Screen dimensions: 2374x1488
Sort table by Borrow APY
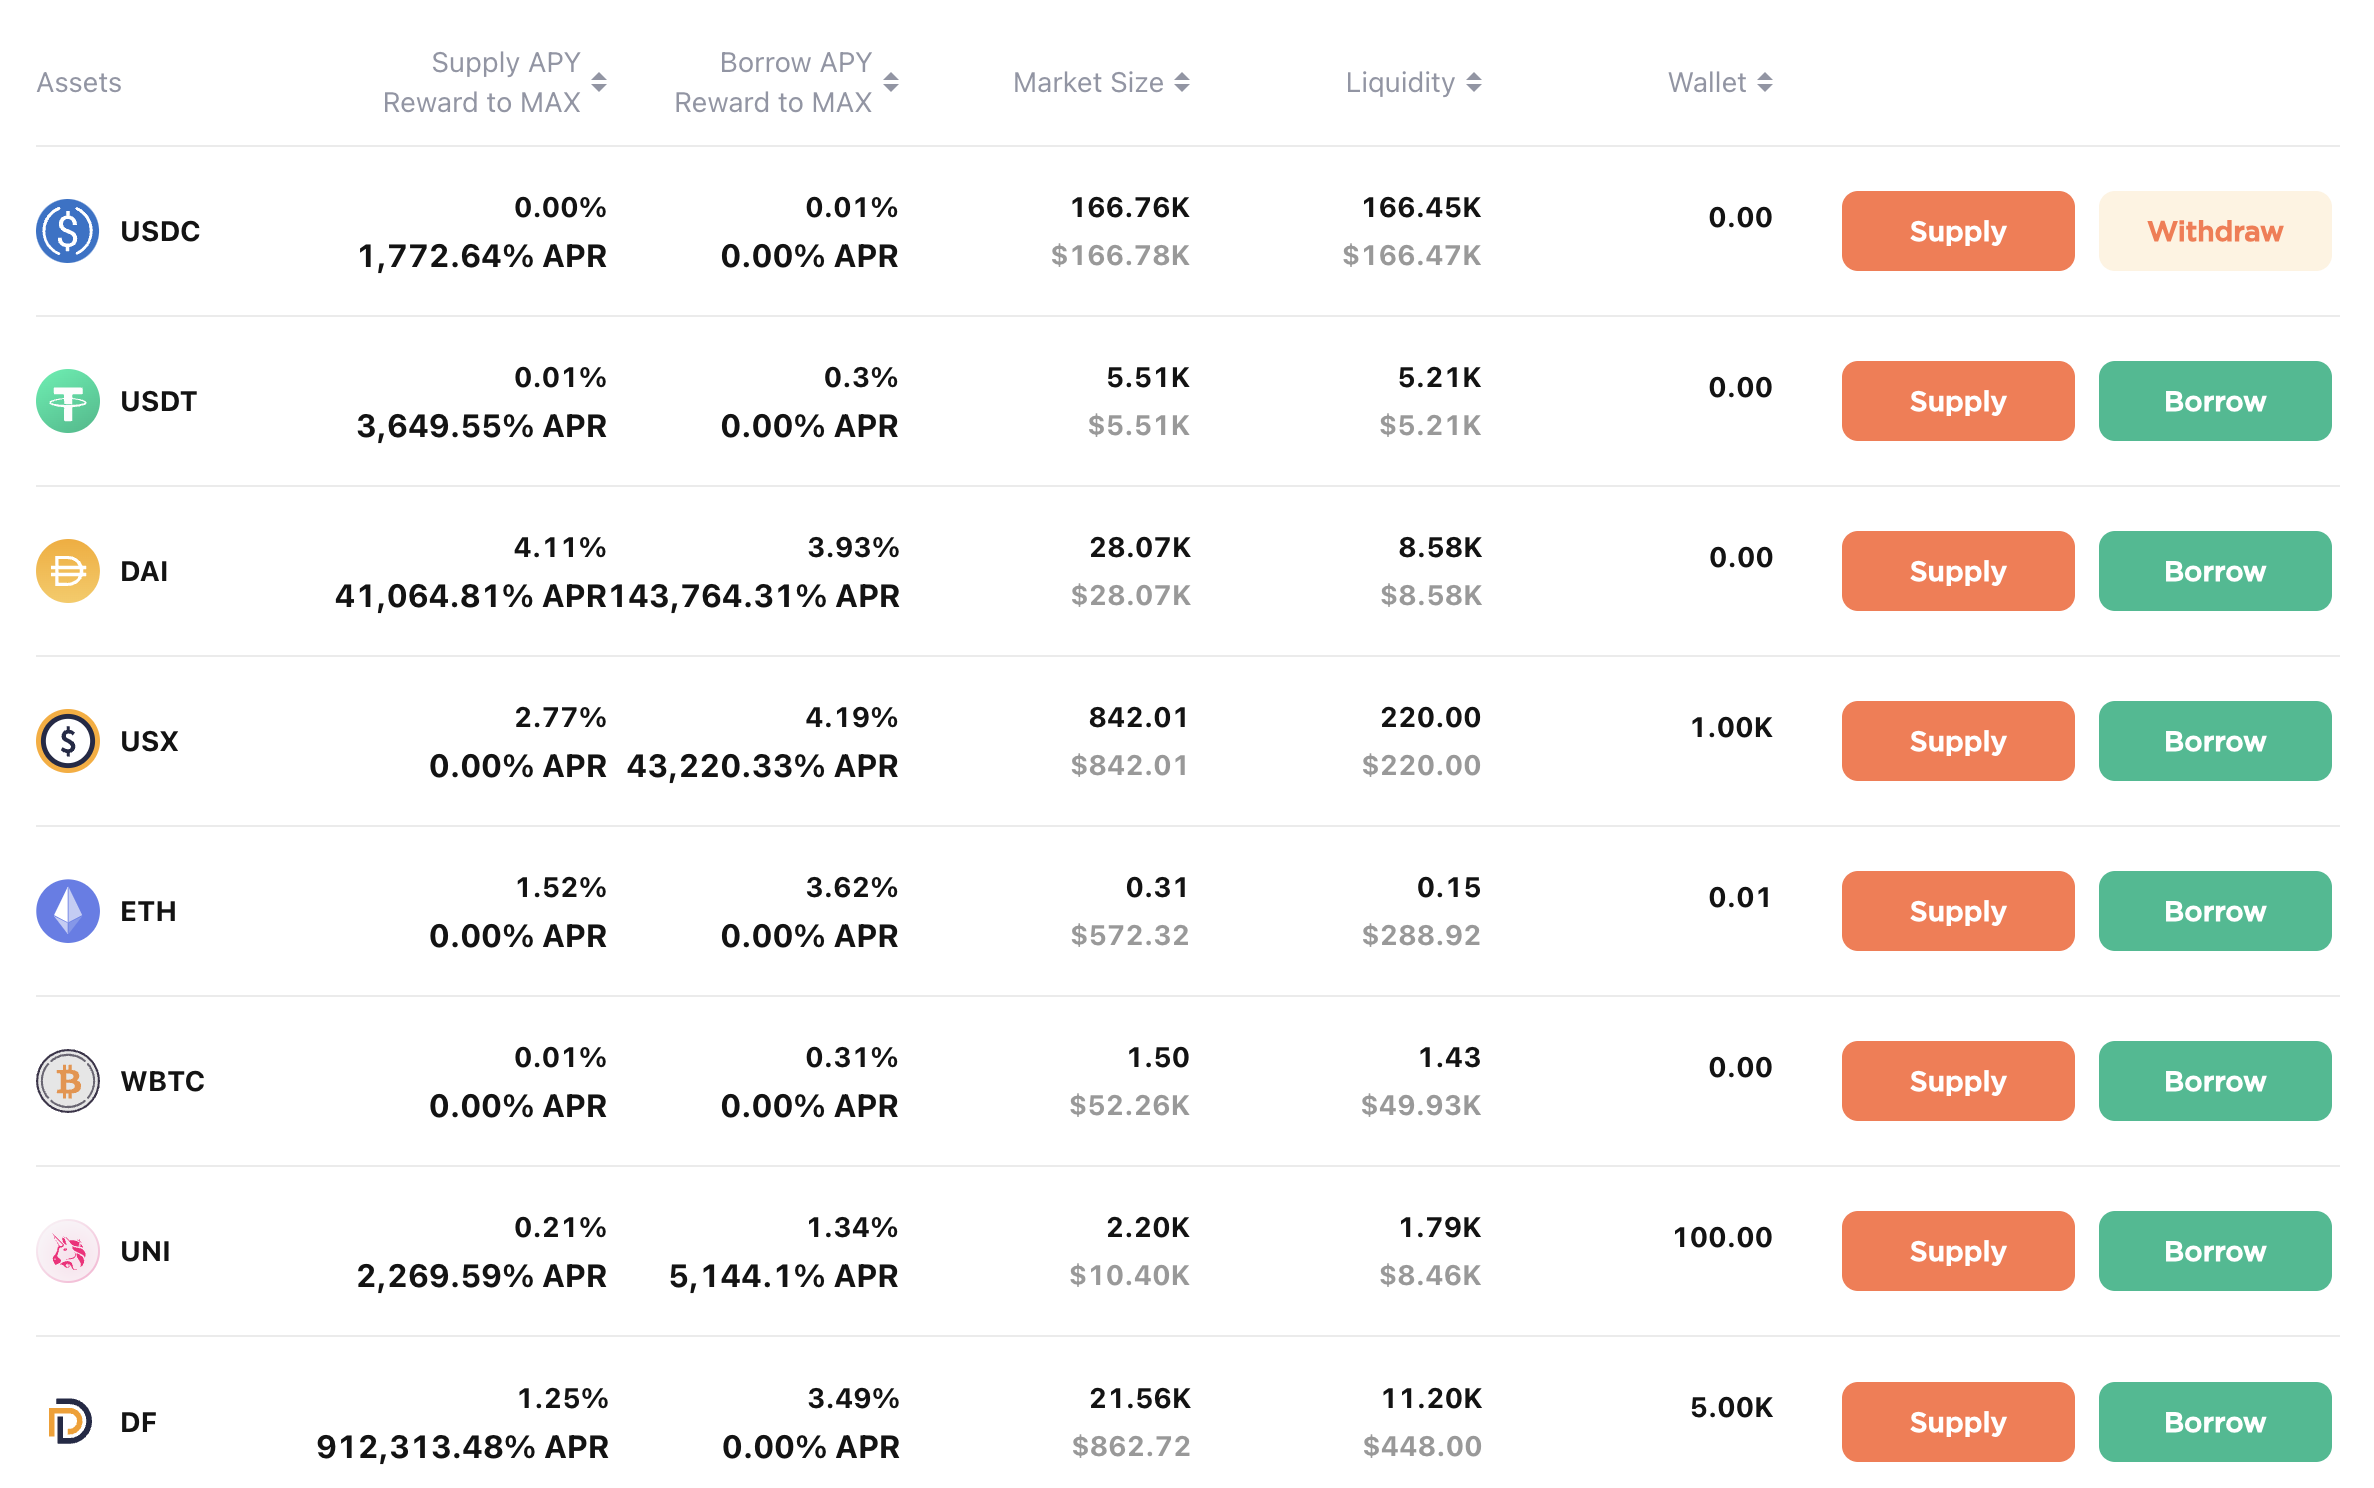click(891, 82)
